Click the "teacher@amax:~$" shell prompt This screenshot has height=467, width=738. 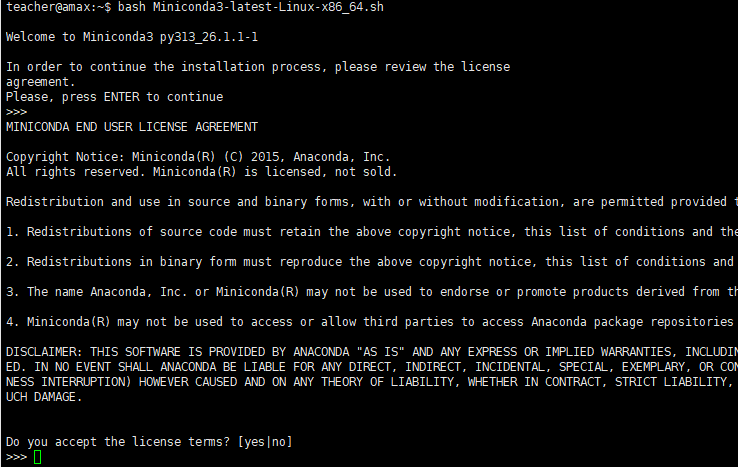pyautogui.click(x=58, y=8)
